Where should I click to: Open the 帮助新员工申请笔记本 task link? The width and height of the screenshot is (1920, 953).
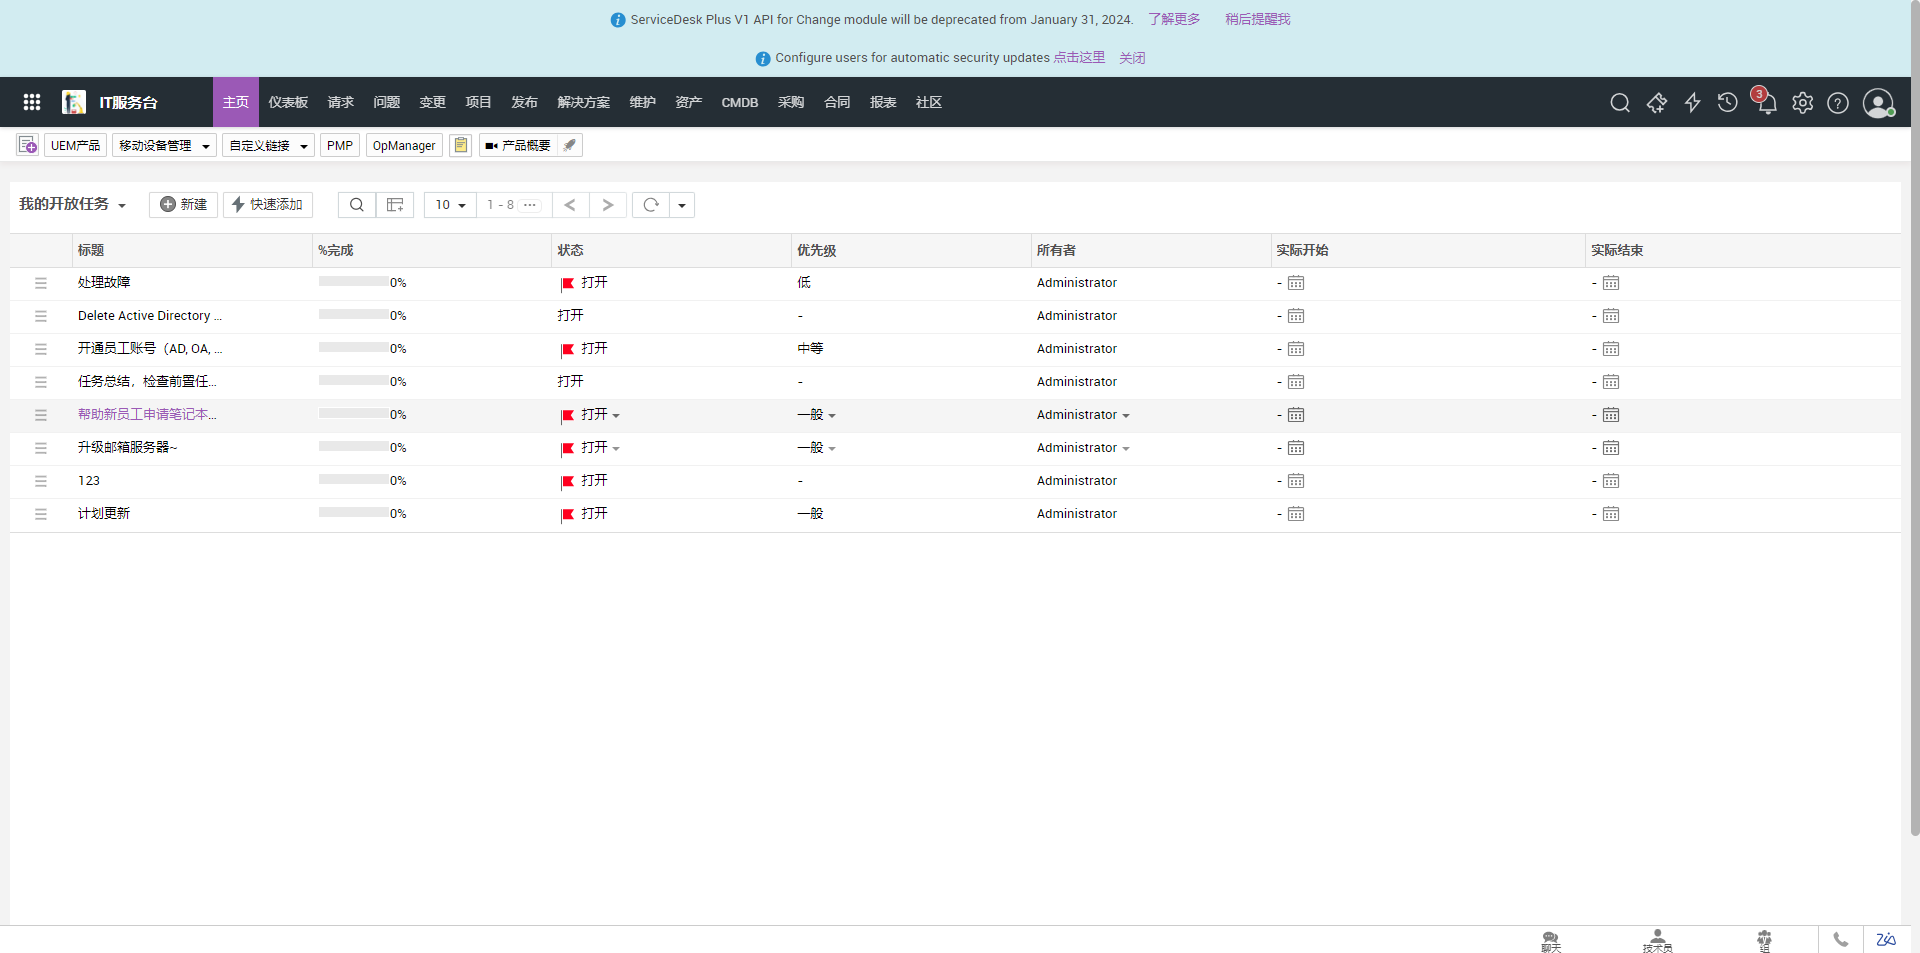click(147, 415)
